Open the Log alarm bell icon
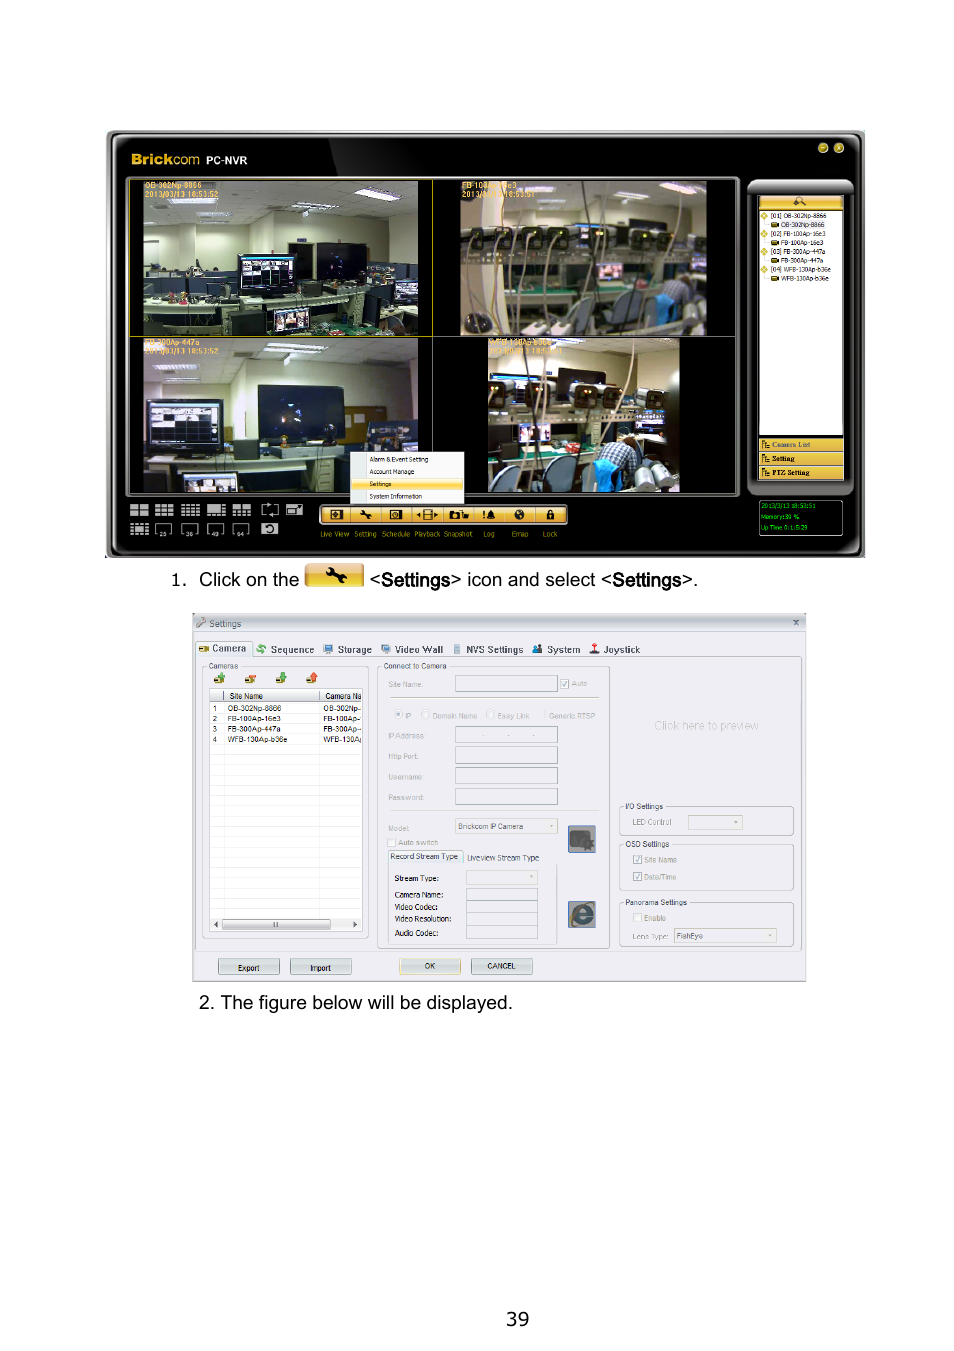The height and width of the screenshot is (1351, 954). coord(489,515)
